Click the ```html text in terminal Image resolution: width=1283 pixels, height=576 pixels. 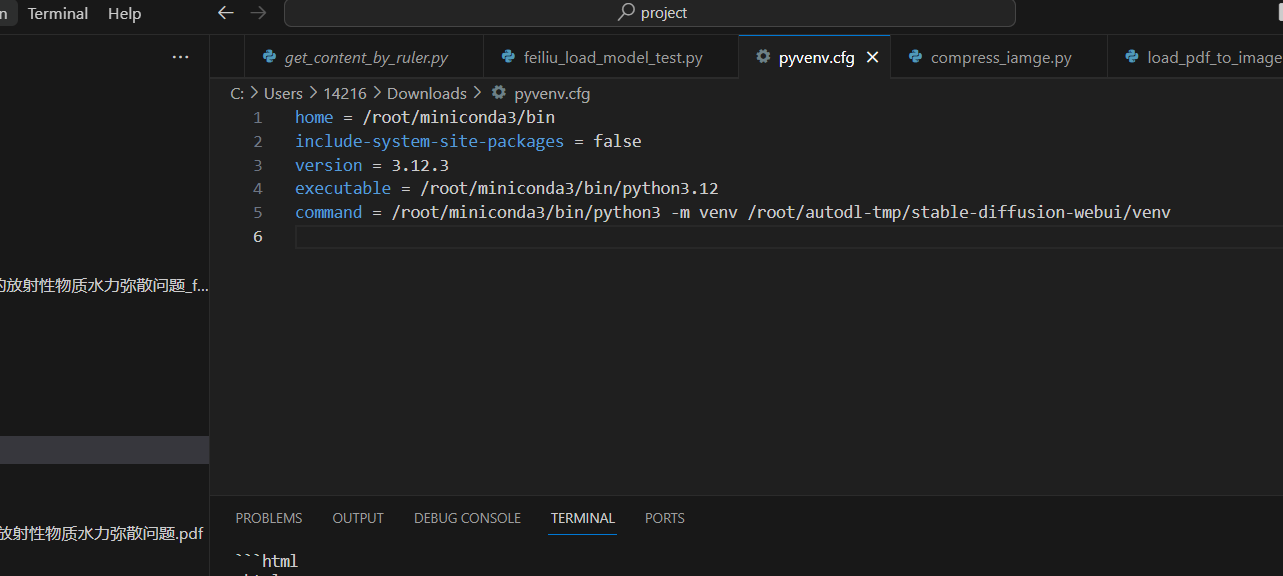(266, 561)
